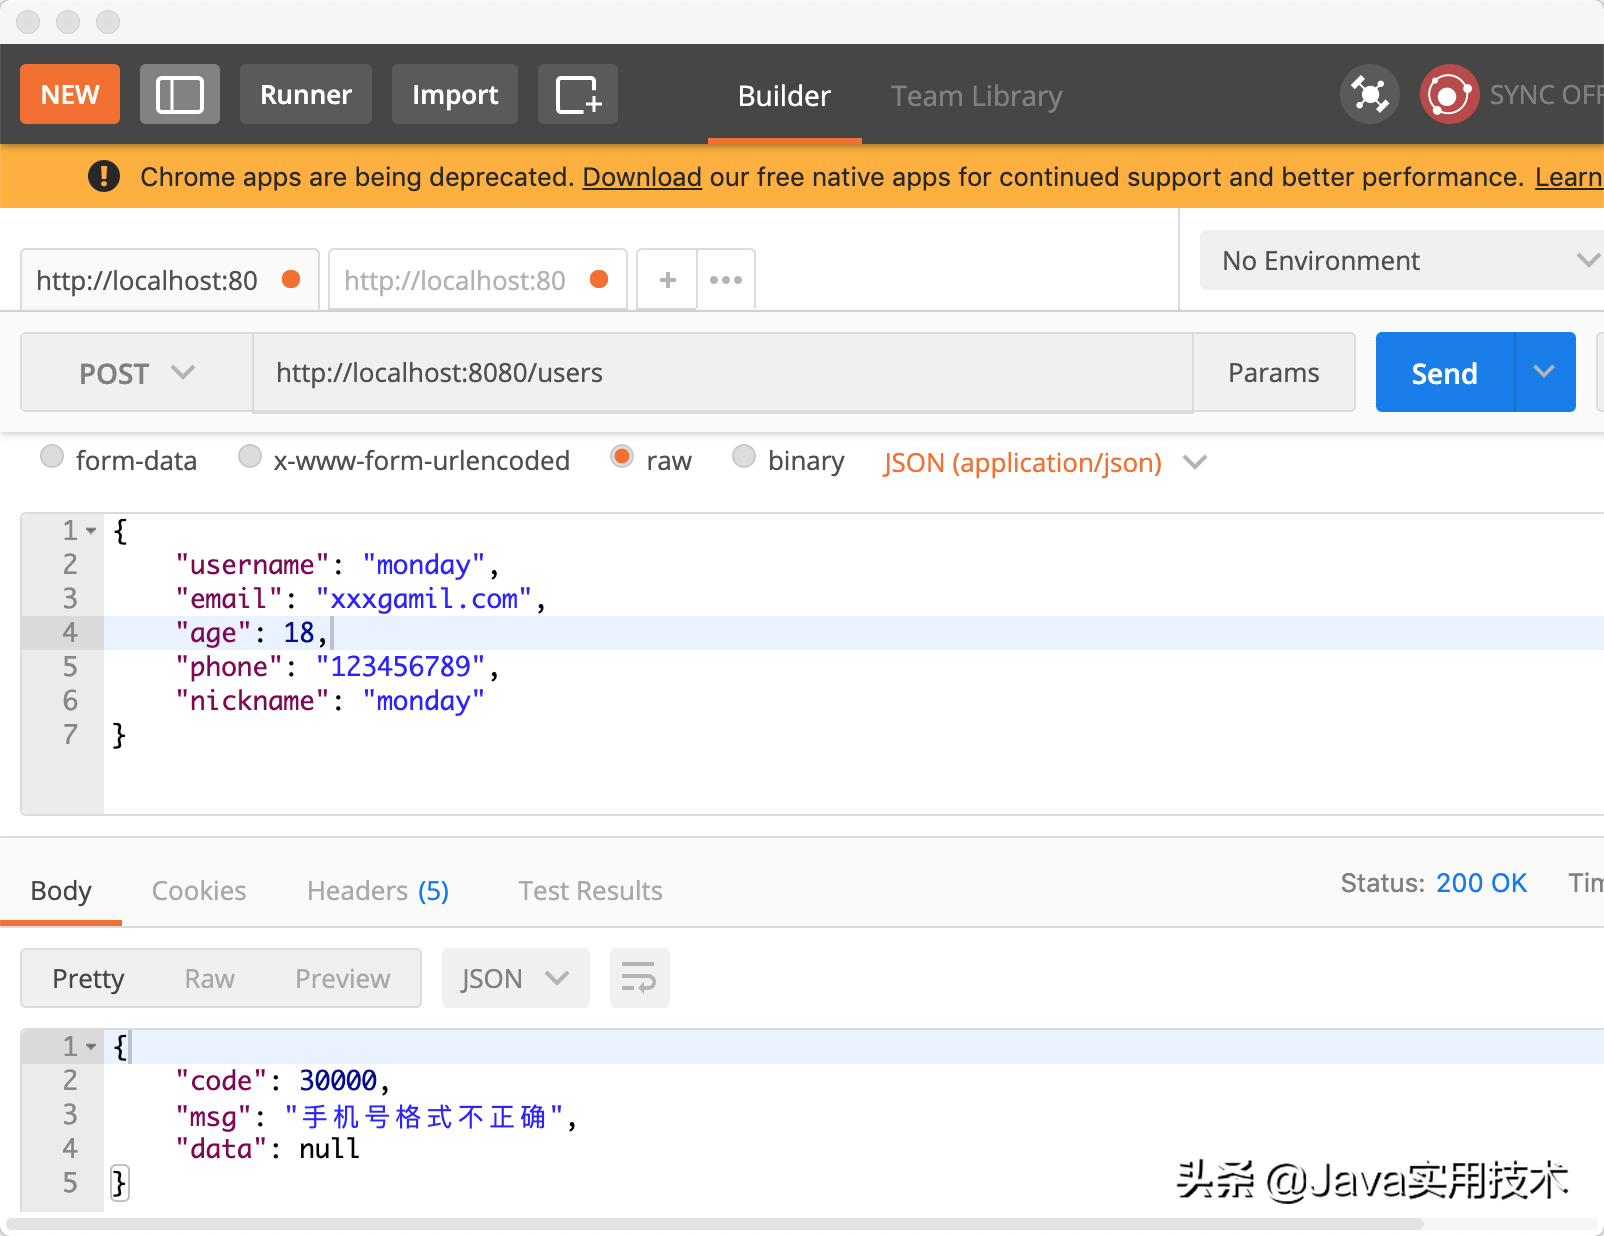Screen dimensions: 1604x1236
Task: Toggle line wrap in response body
Action: 639,977
